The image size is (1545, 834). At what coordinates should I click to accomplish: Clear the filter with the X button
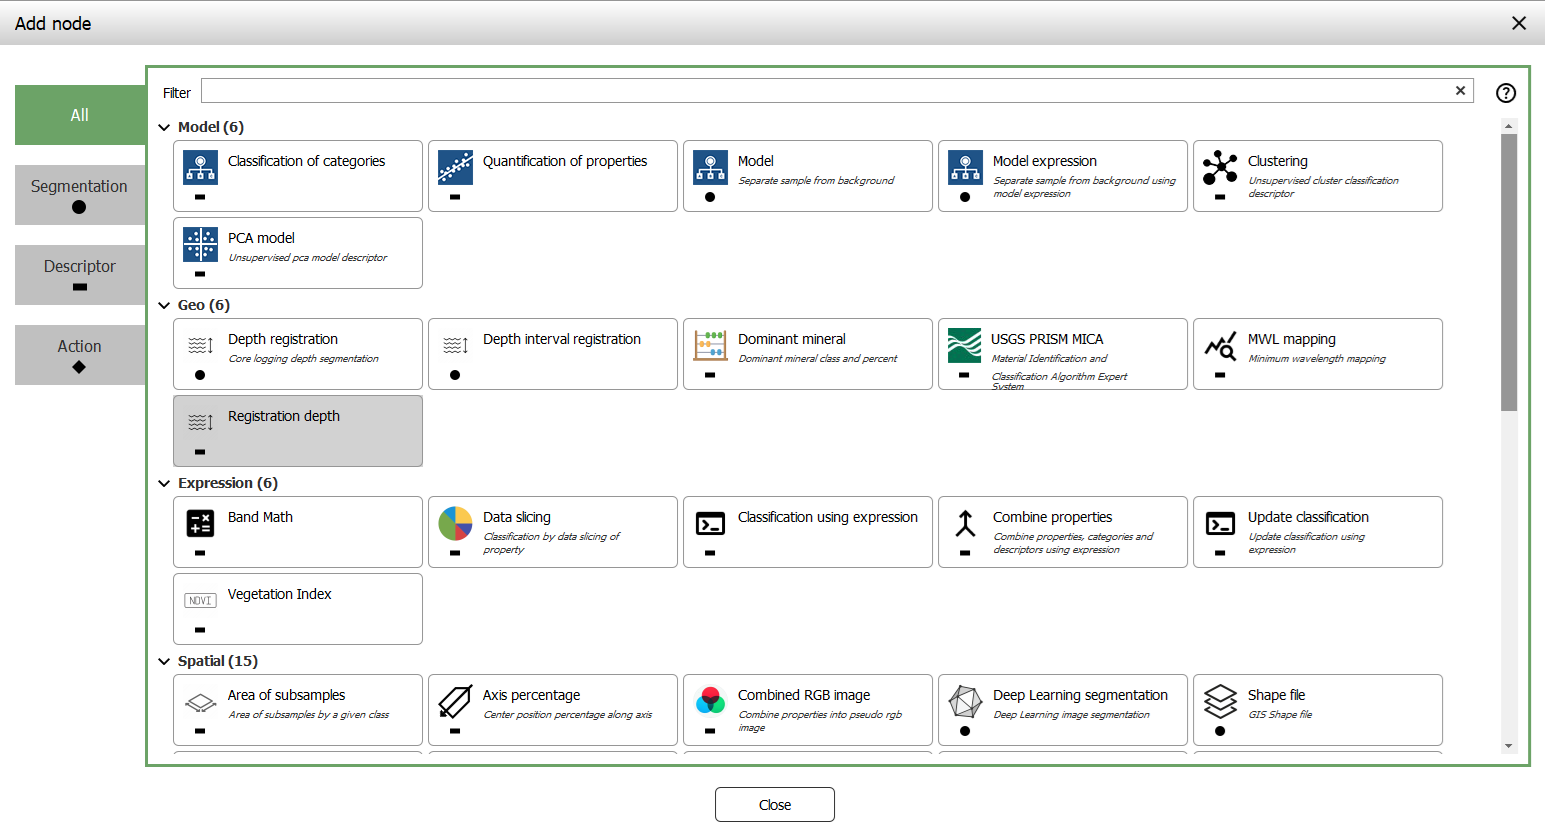coord(1460,91)
